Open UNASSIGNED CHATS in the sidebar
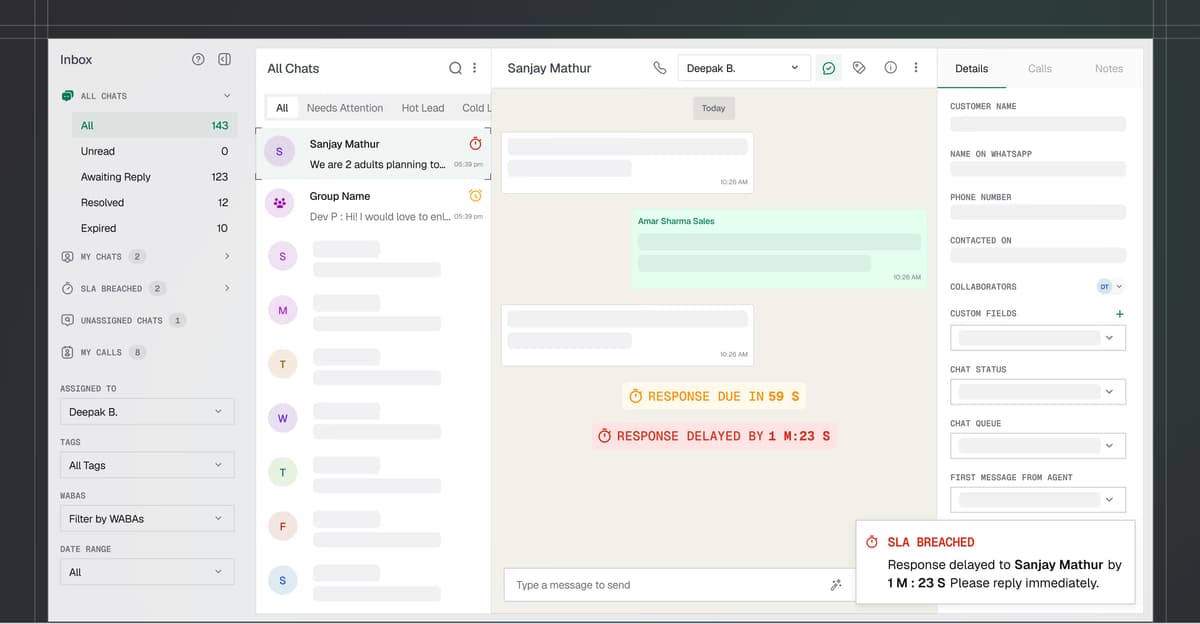 click(x=121, y=321)
